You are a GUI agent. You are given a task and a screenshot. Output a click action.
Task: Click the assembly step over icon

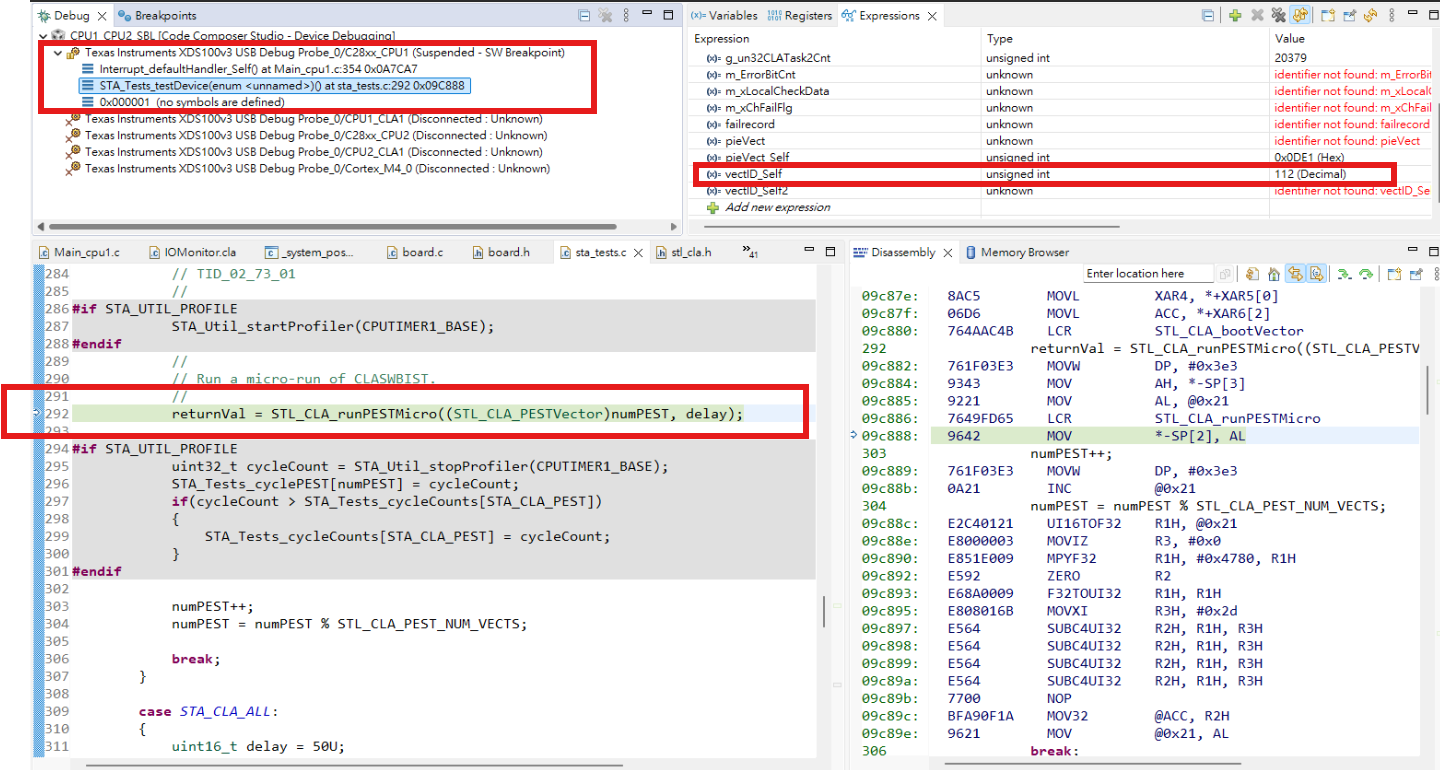[x=1365, y=273]
